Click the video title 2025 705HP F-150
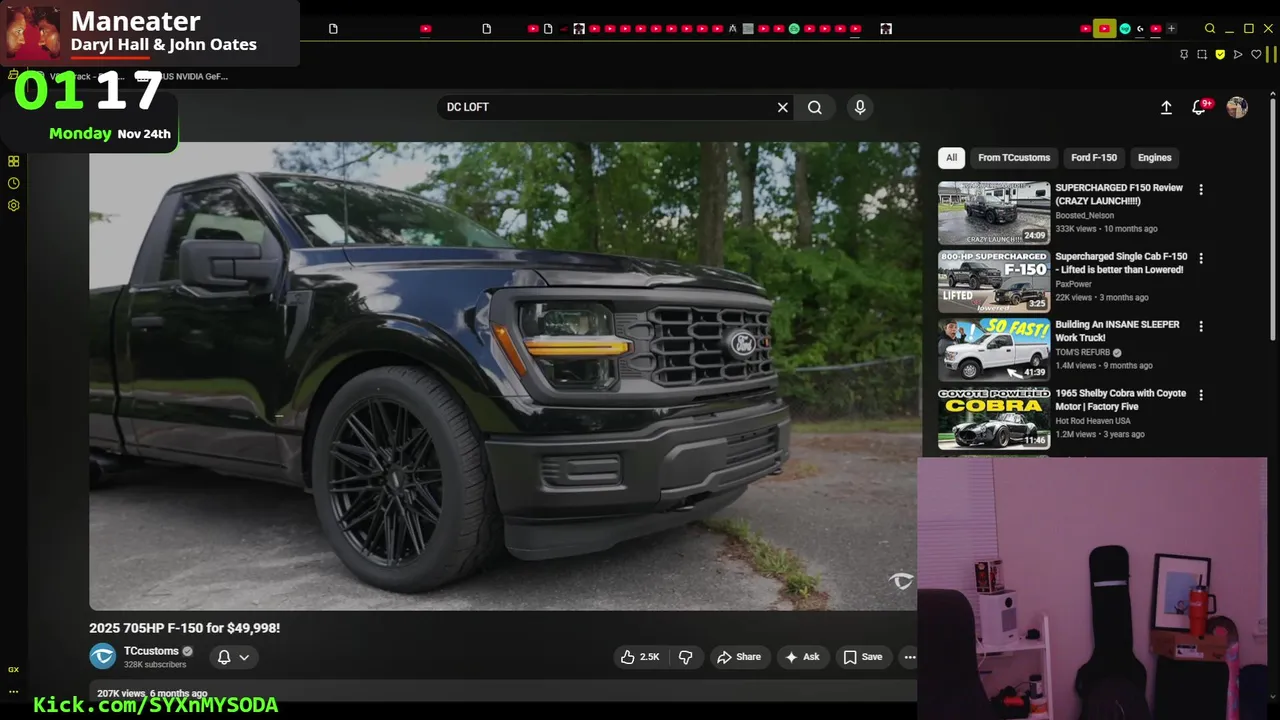The image size is (1280, 720). (x=184, y=628)
